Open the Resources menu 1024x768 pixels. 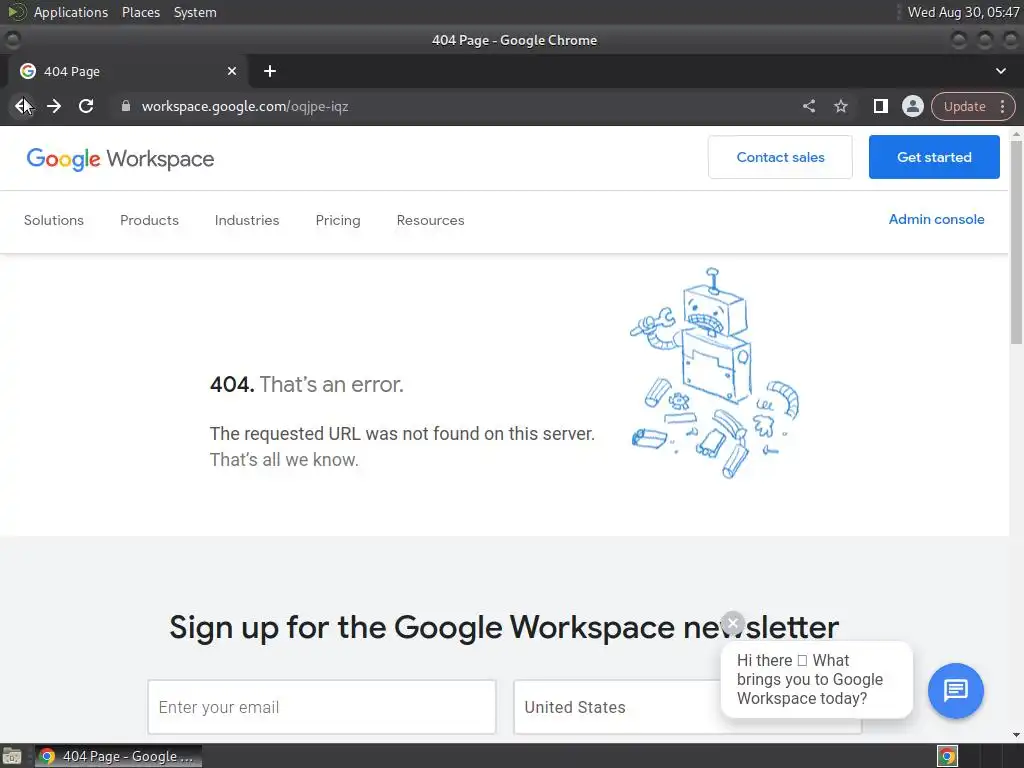click(430, 220)
